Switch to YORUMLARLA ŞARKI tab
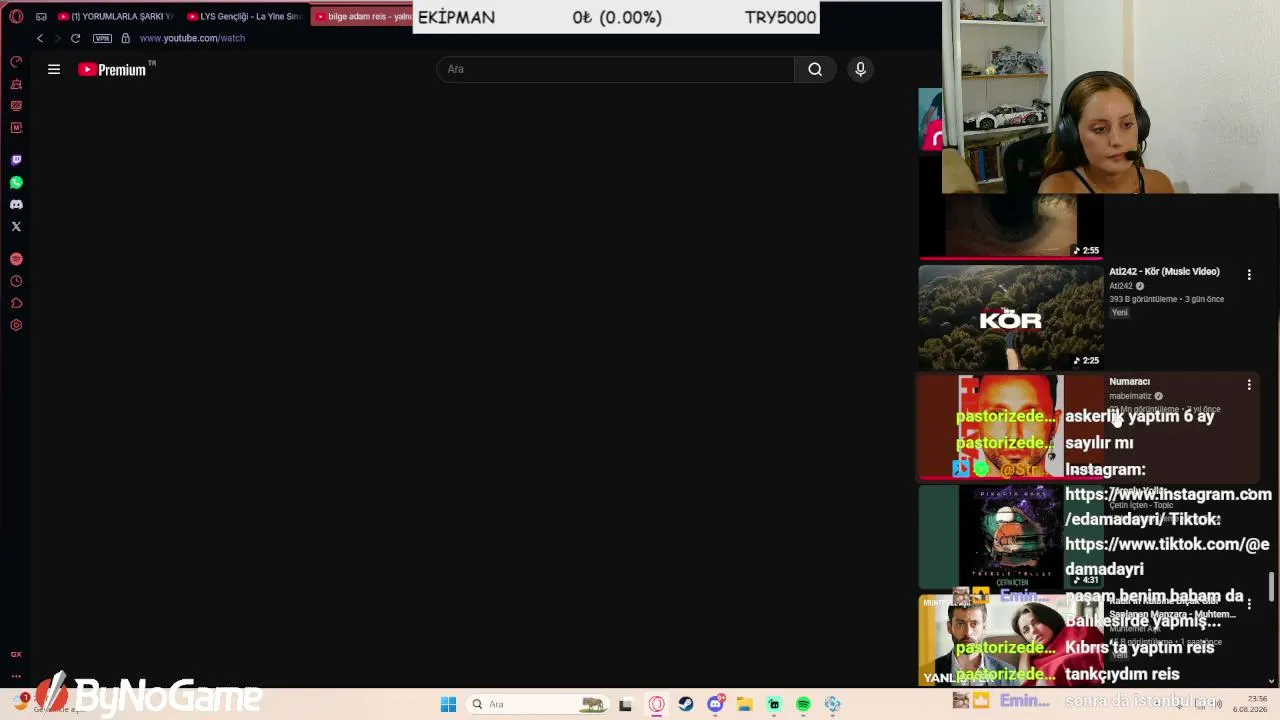The image size is (1280, 720). [115, 16]
